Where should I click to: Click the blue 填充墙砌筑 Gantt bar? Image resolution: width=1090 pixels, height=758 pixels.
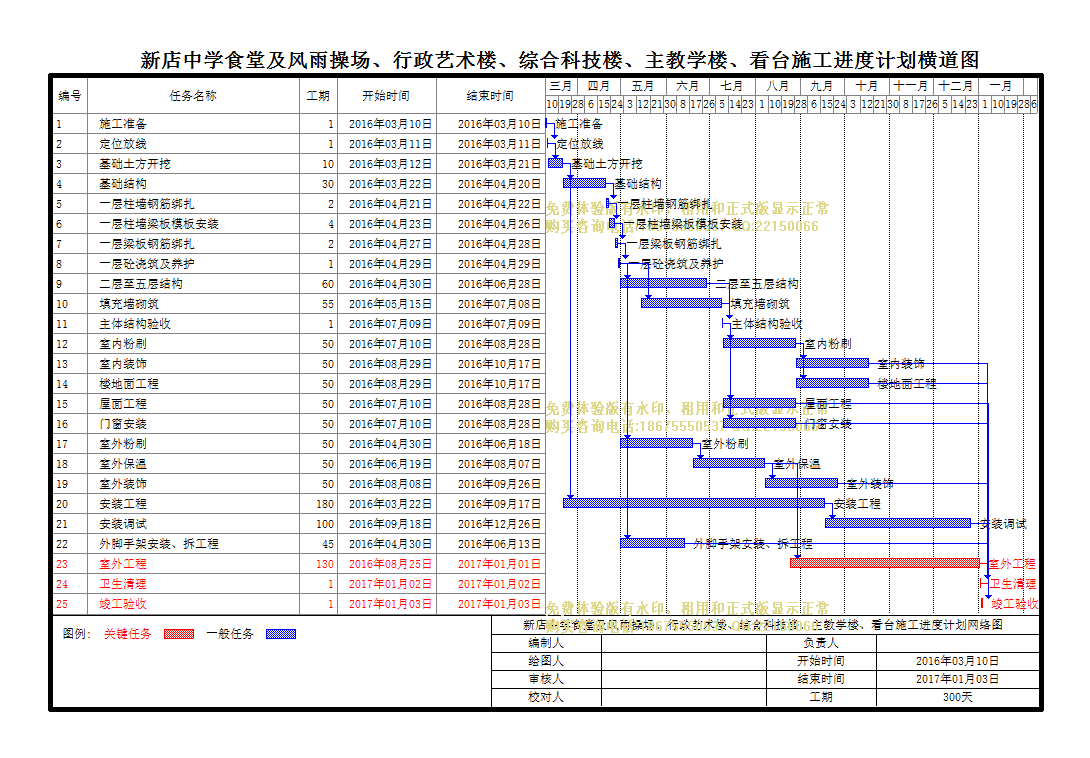(681, 303)
